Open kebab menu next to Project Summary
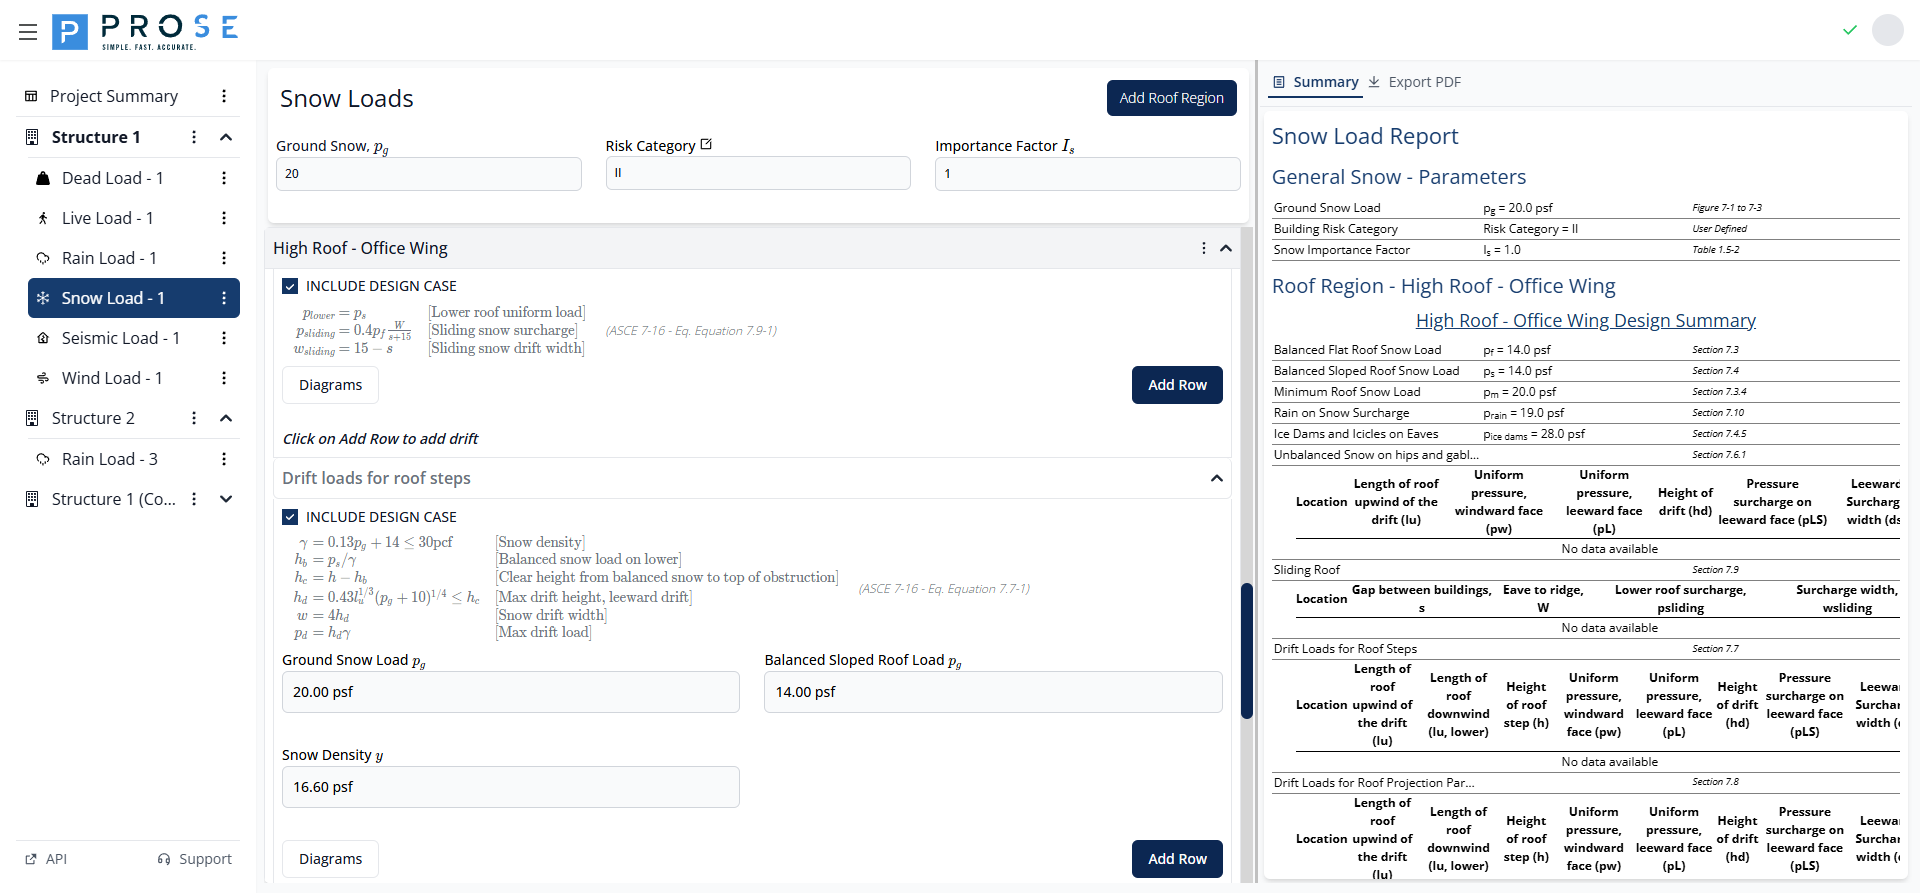The height and width of the screenshot is (893, 1920). [x=224, y=96]
